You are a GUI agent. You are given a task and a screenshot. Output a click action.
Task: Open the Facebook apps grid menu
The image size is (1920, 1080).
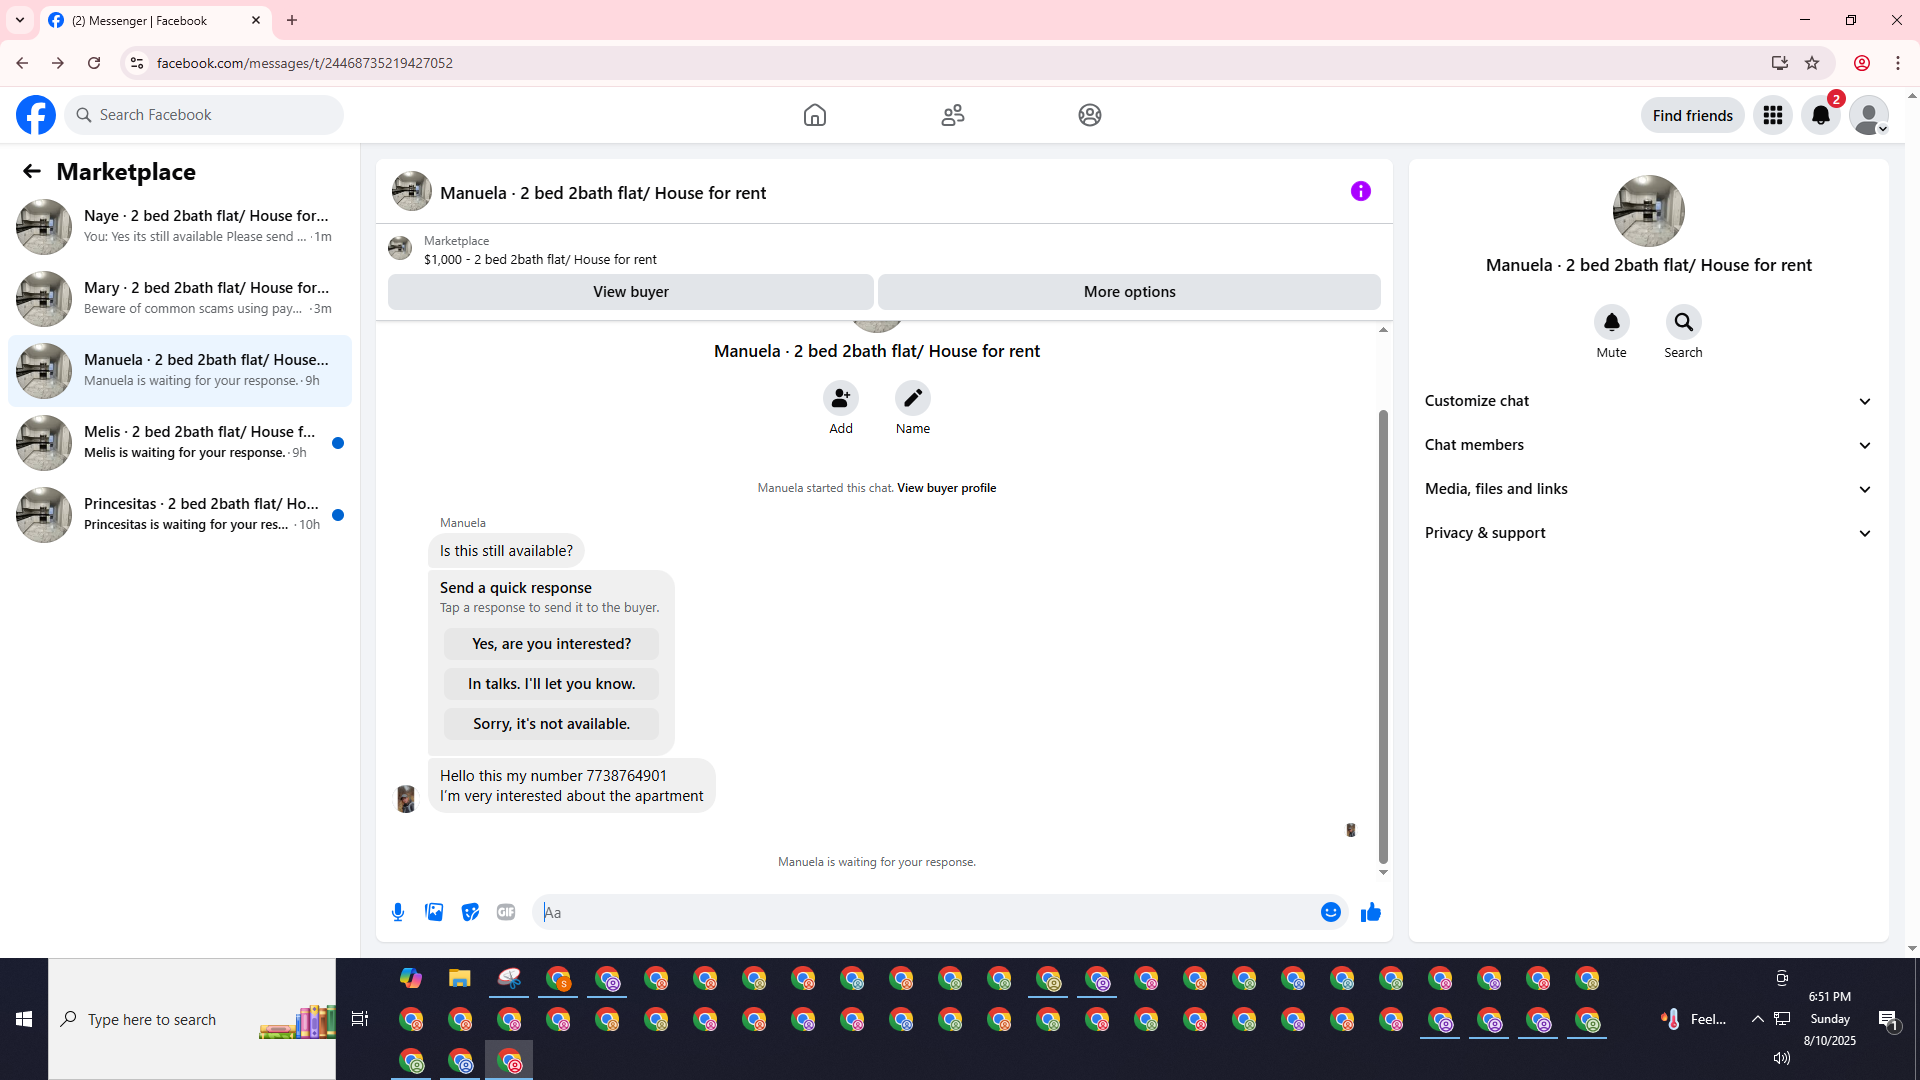coord(1772,115)
